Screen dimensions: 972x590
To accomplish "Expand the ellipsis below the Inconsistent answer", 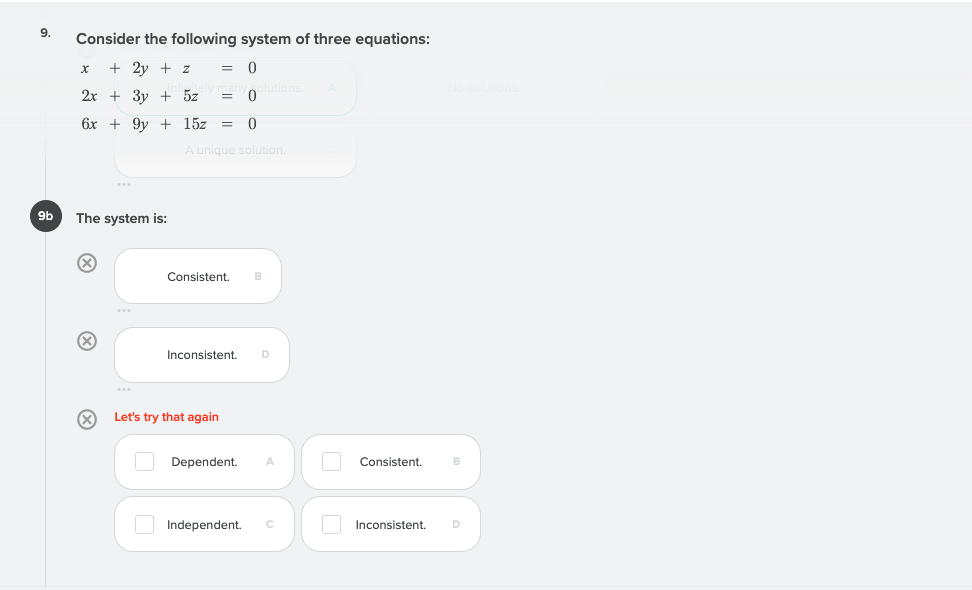I will pos(123,388).
